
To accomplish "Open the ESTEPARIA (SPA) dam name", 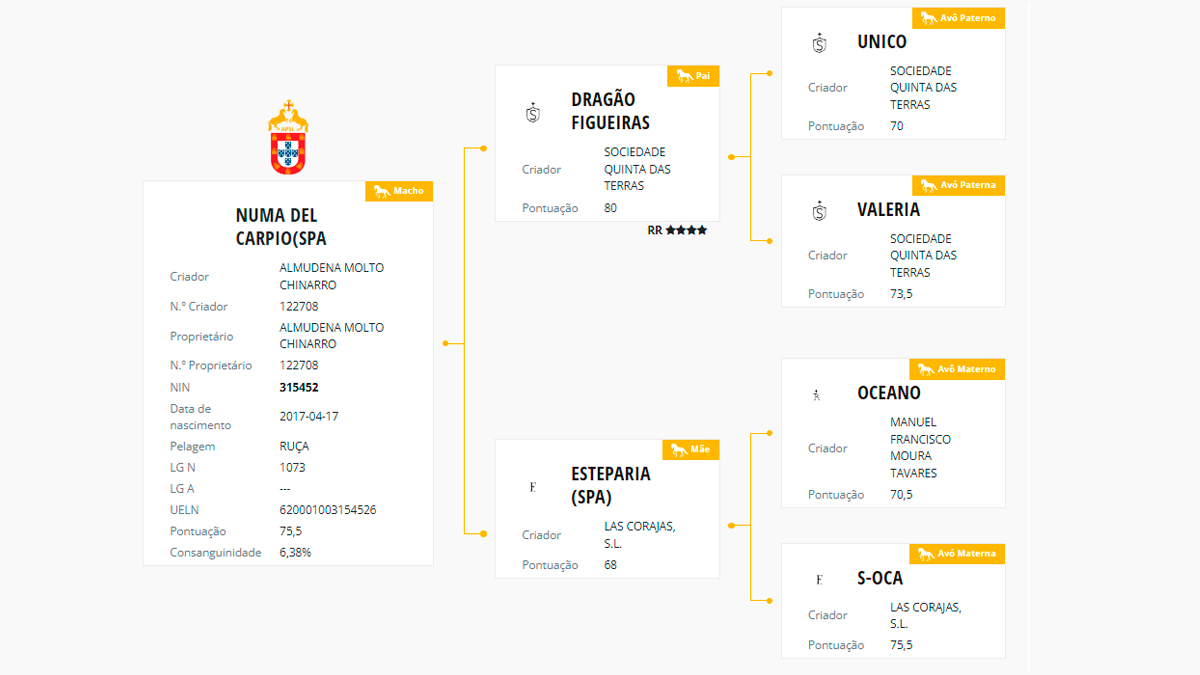I will point(610,485).
